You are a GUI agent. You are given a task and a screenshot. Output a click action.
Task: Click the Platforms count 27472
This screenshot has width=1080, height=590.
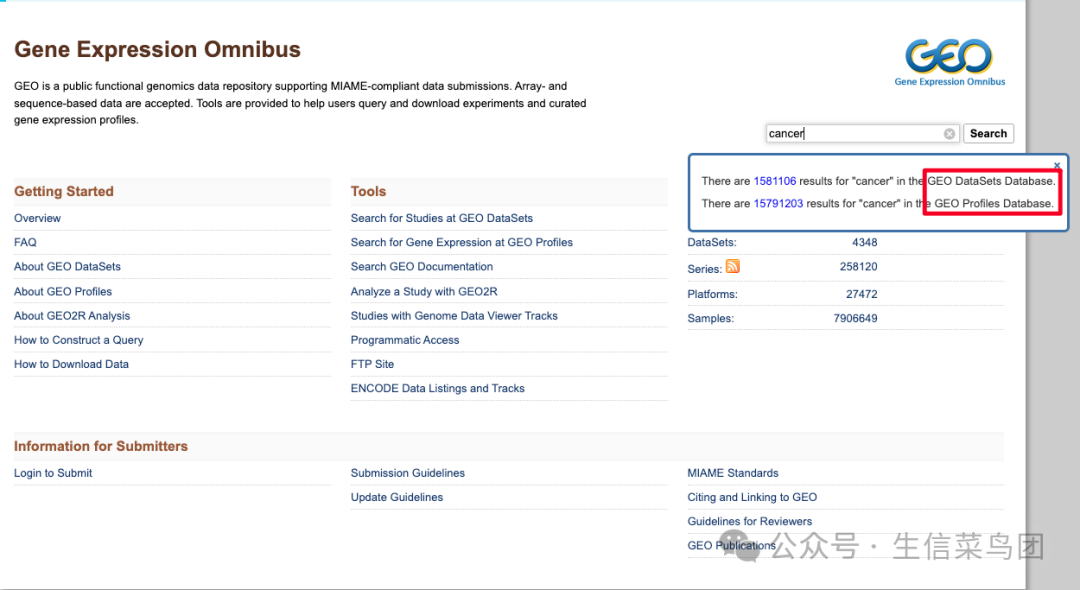point(862,294)
